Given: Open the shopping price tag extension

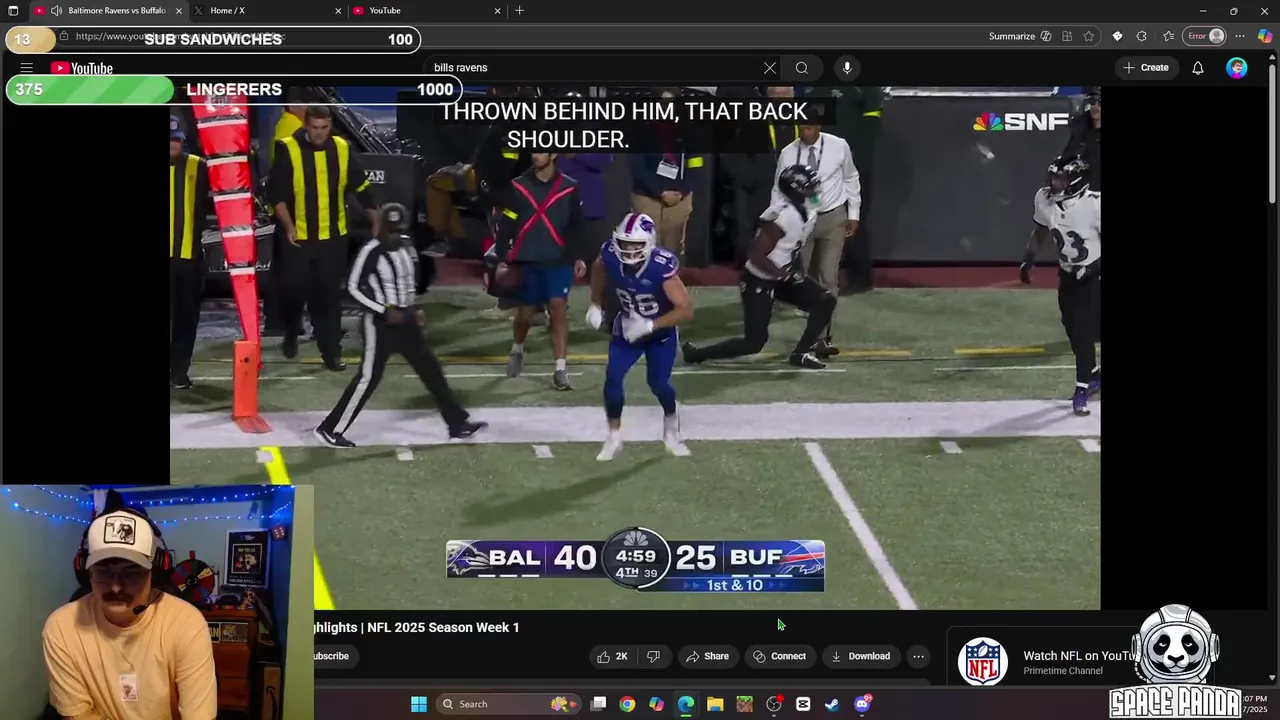Looking at the screenshot, I should click(x=1117, y=36).
